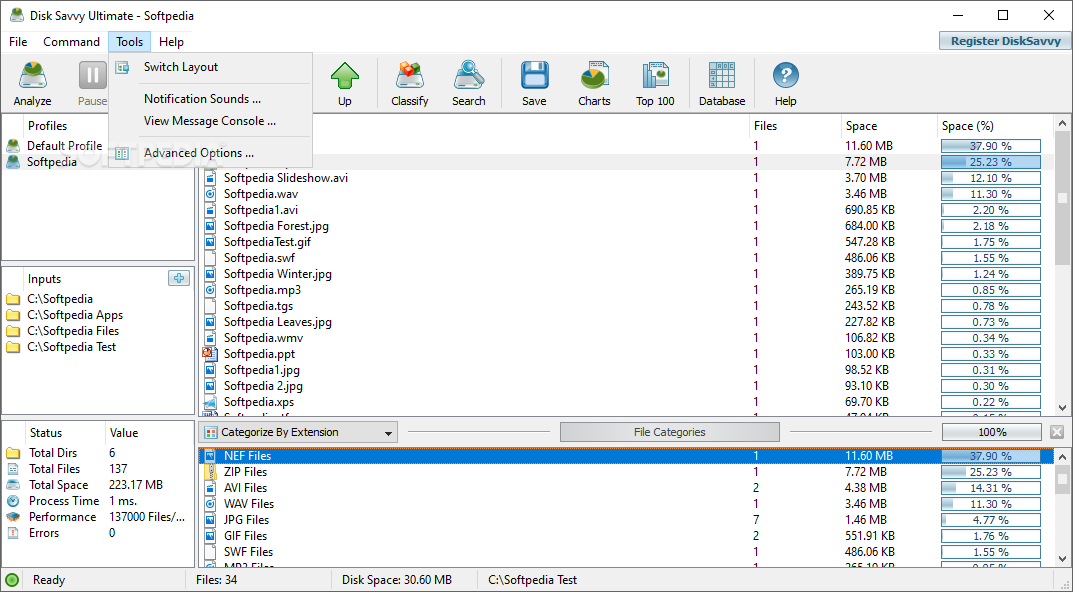Open the Command menu
This screenshot has width=1073, height=592.
pyautogui.click(x=71, y=42)
